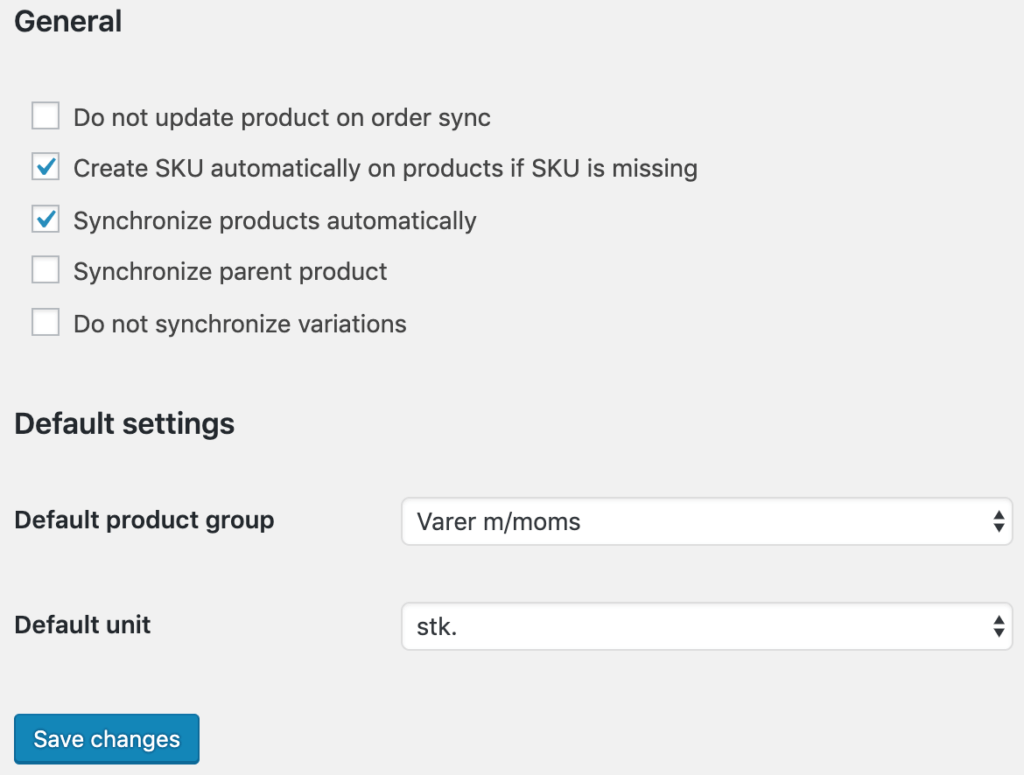Disable the Synchronize products automatically checkbox

(x=46, y=219)
